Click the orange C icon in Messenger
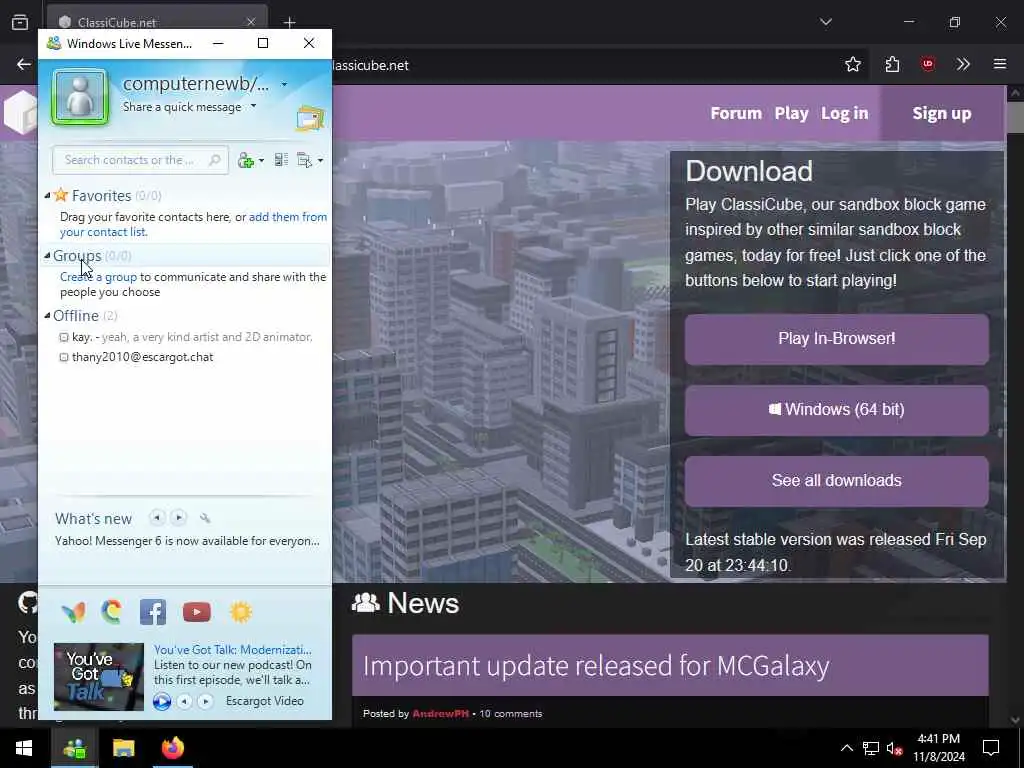 tap(112, 612)
